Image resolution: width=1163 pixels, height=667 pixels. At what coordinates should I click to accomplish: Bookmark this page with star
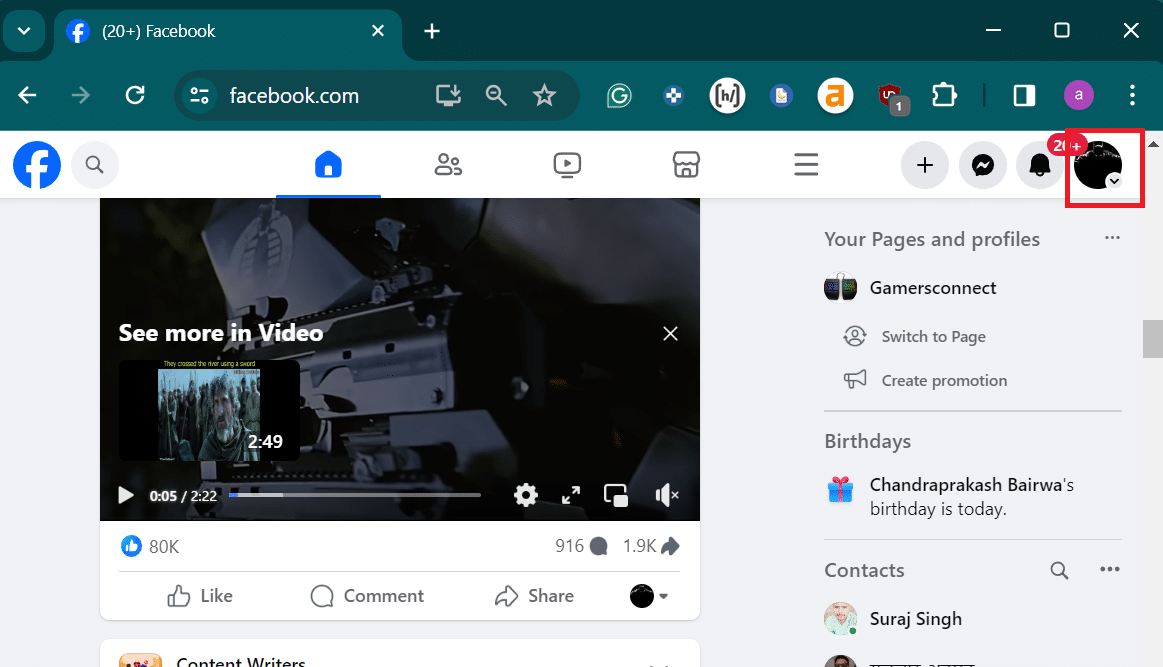pyautogui.click(x=544, y=95)
